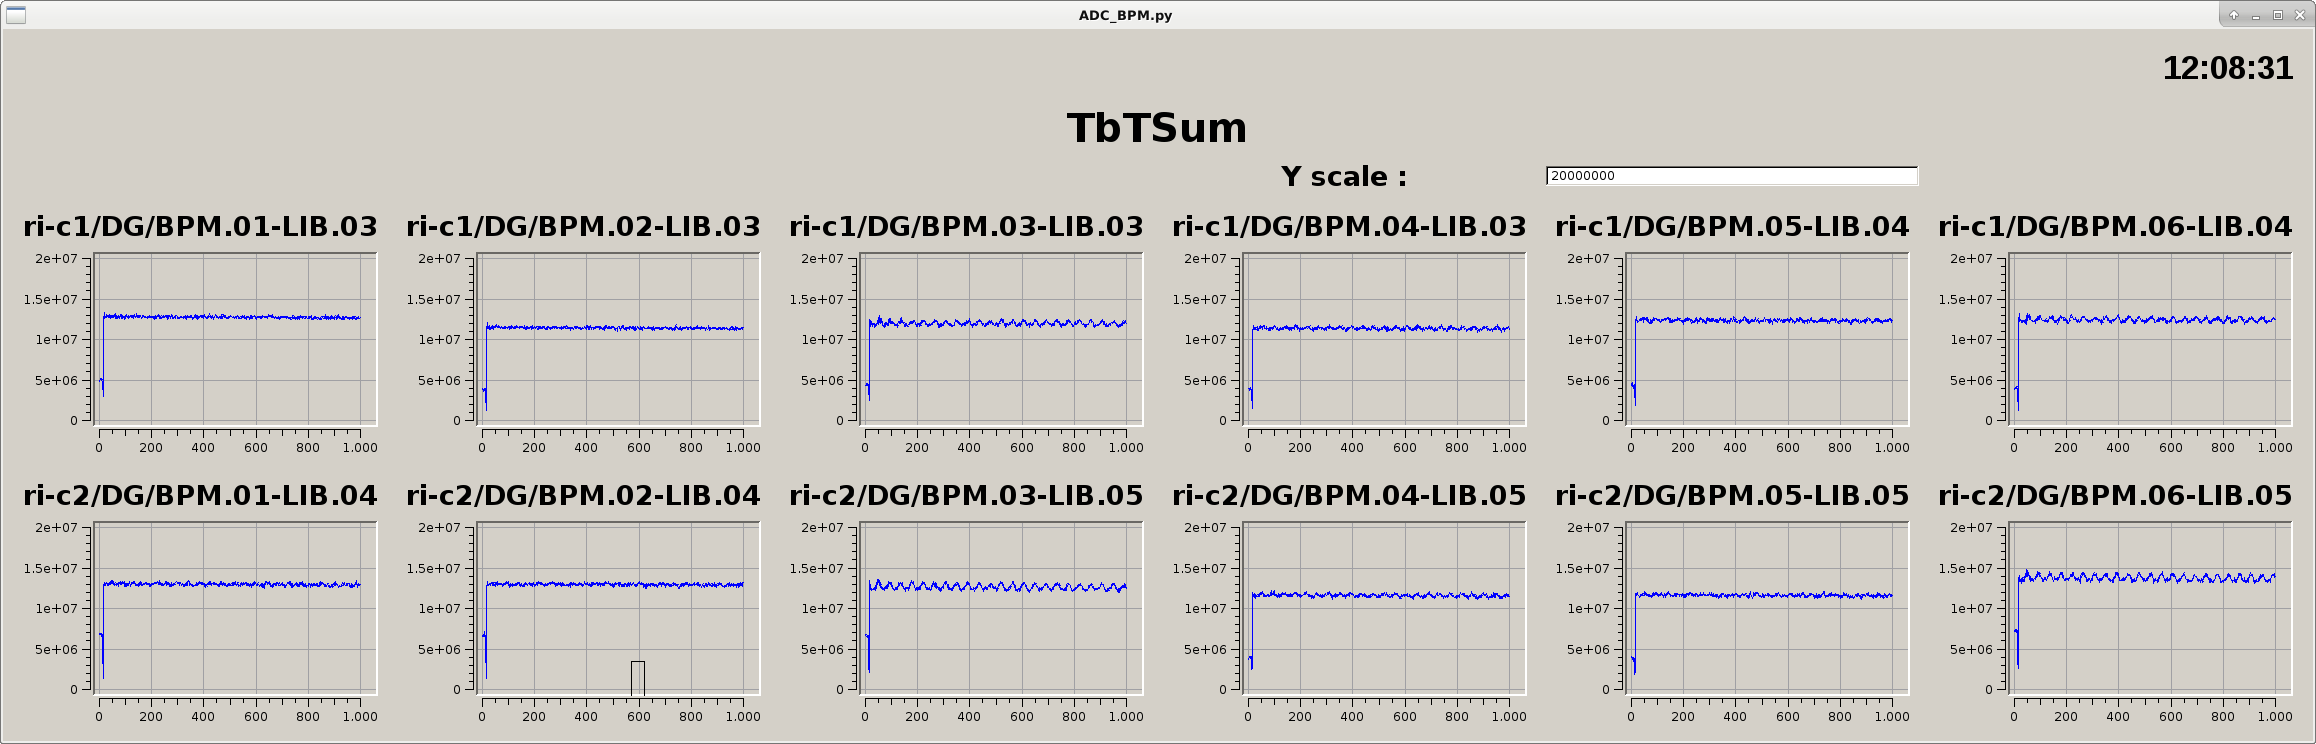Image resolution: width=2316 pixels, height=744 pixels.
Task: Select the ri-c1/DG/BPM.06-LIB.04 plot
Action: [2150, 340]
